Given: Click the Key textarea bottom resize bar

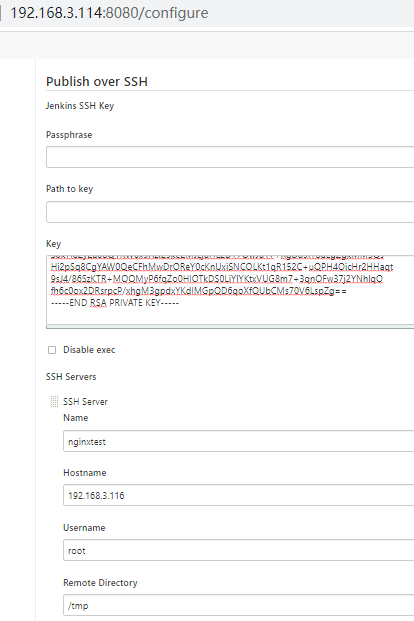Looking at the screenshot, I should coord(230,327).
